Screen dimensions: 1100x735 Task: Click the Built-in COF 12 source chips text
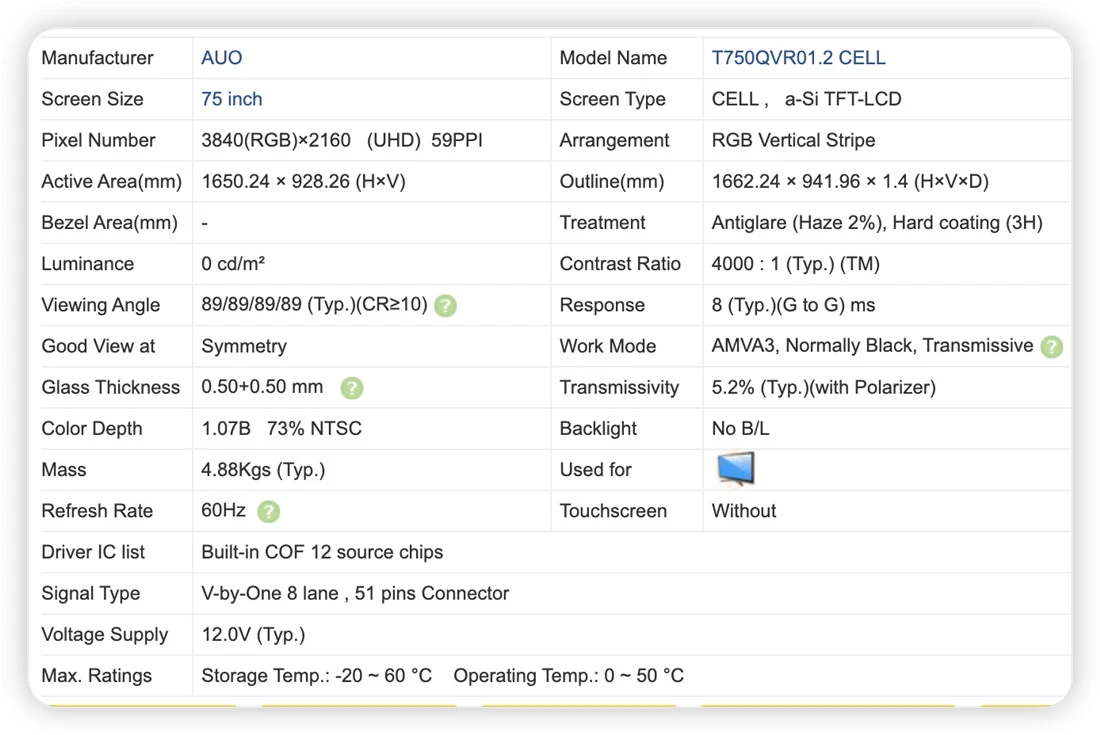click(322, 552)
